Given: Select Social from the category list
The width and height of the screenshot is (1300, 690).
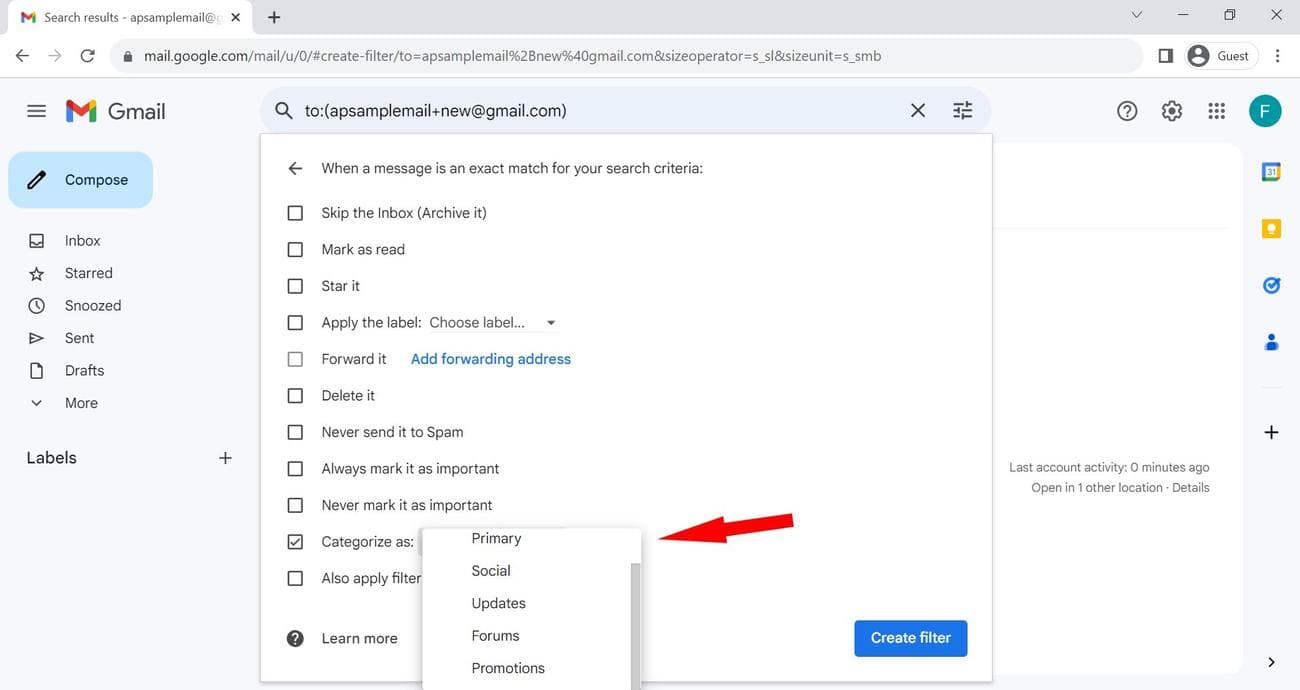Looking at the screenshot, I should pos(490,570).
